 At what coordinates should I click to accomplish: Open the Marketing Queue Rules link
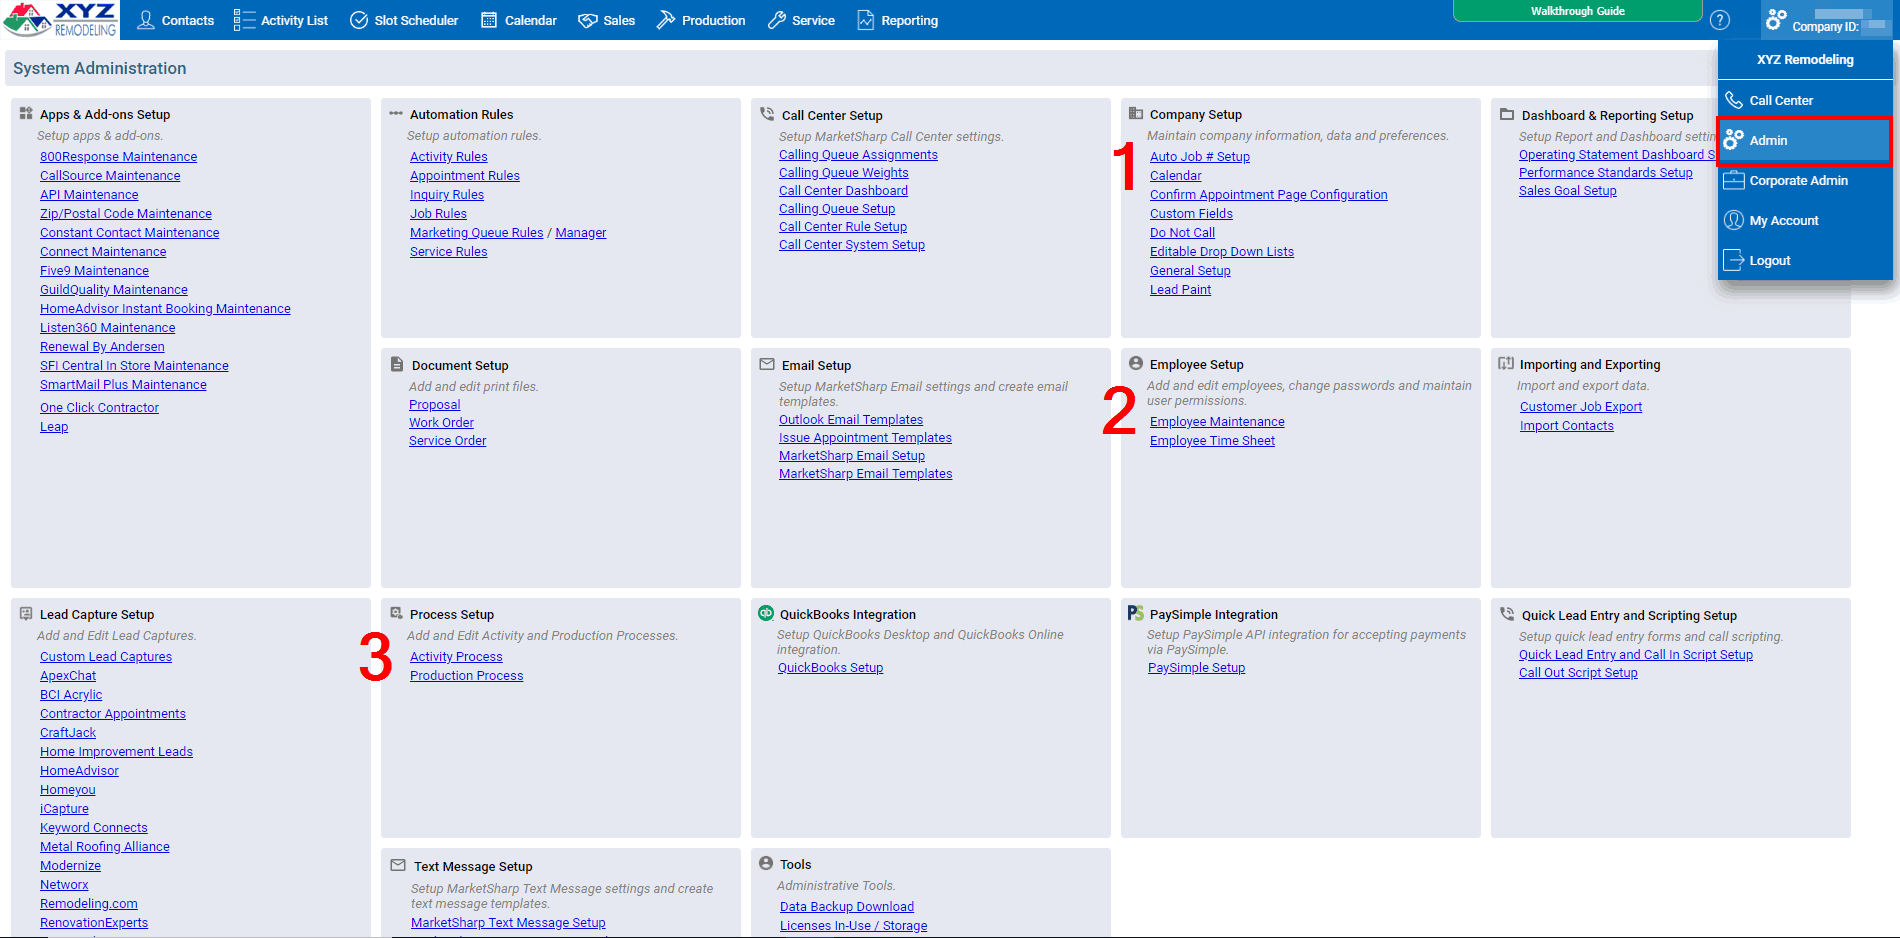click(x=476, y=233)
